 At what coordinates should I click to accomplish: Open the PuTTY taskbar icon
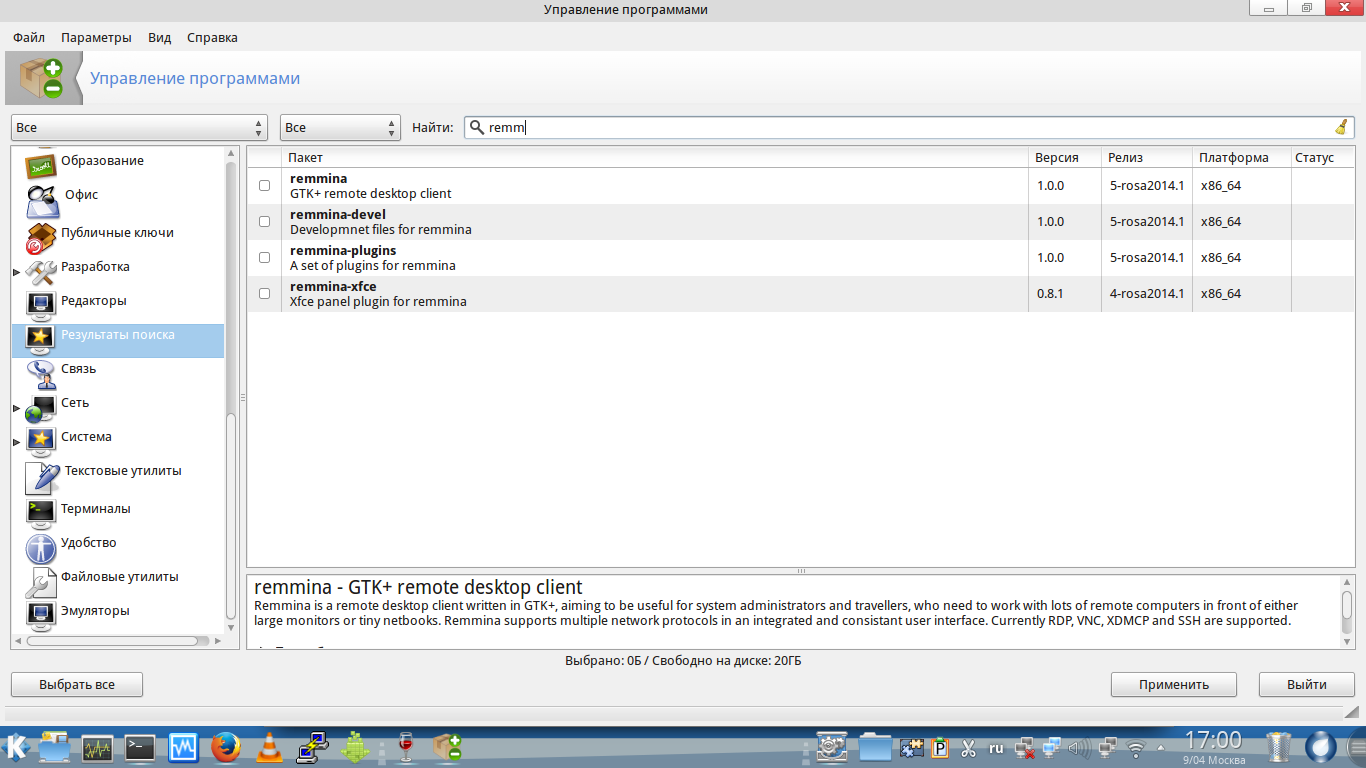tap(314, 747)
